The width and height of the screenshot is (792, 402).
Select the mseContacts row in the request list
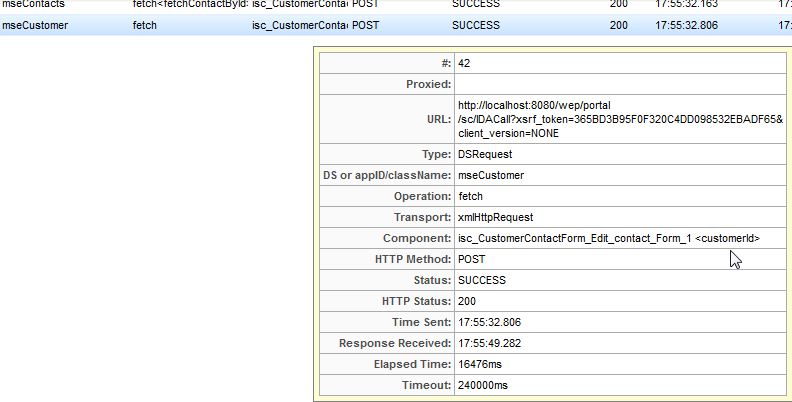pyautogui.click(x=34, y=5)
